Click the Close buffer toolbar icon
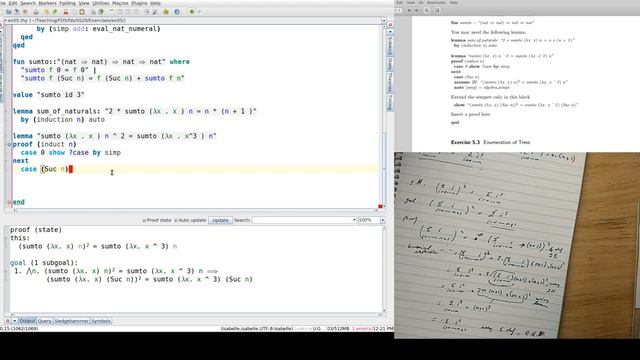The height and width of the screenshot is (360, 640). pyautogui.click(x=25, y=12)
